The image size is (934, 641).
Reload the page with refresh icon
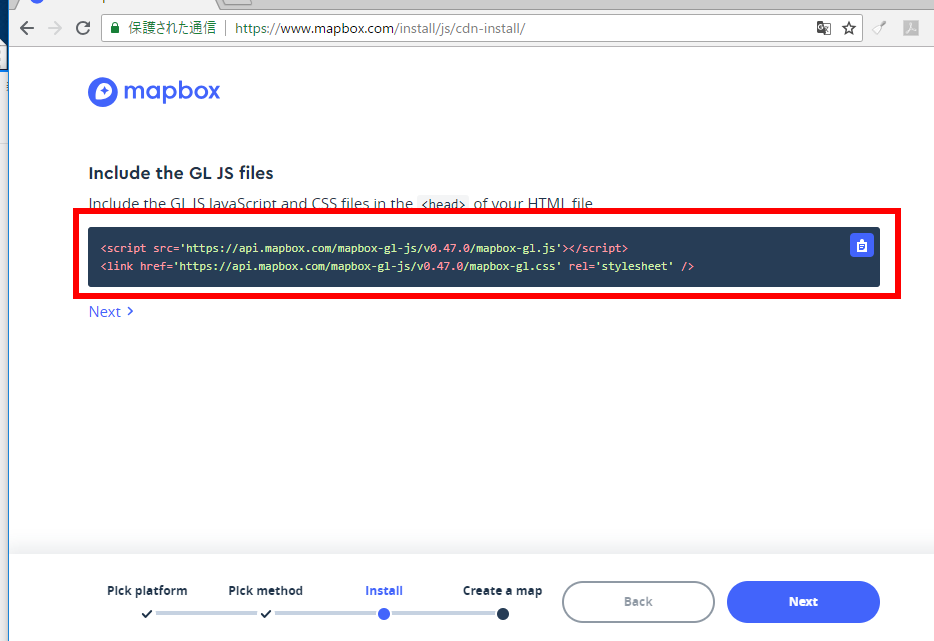[83, 28]
